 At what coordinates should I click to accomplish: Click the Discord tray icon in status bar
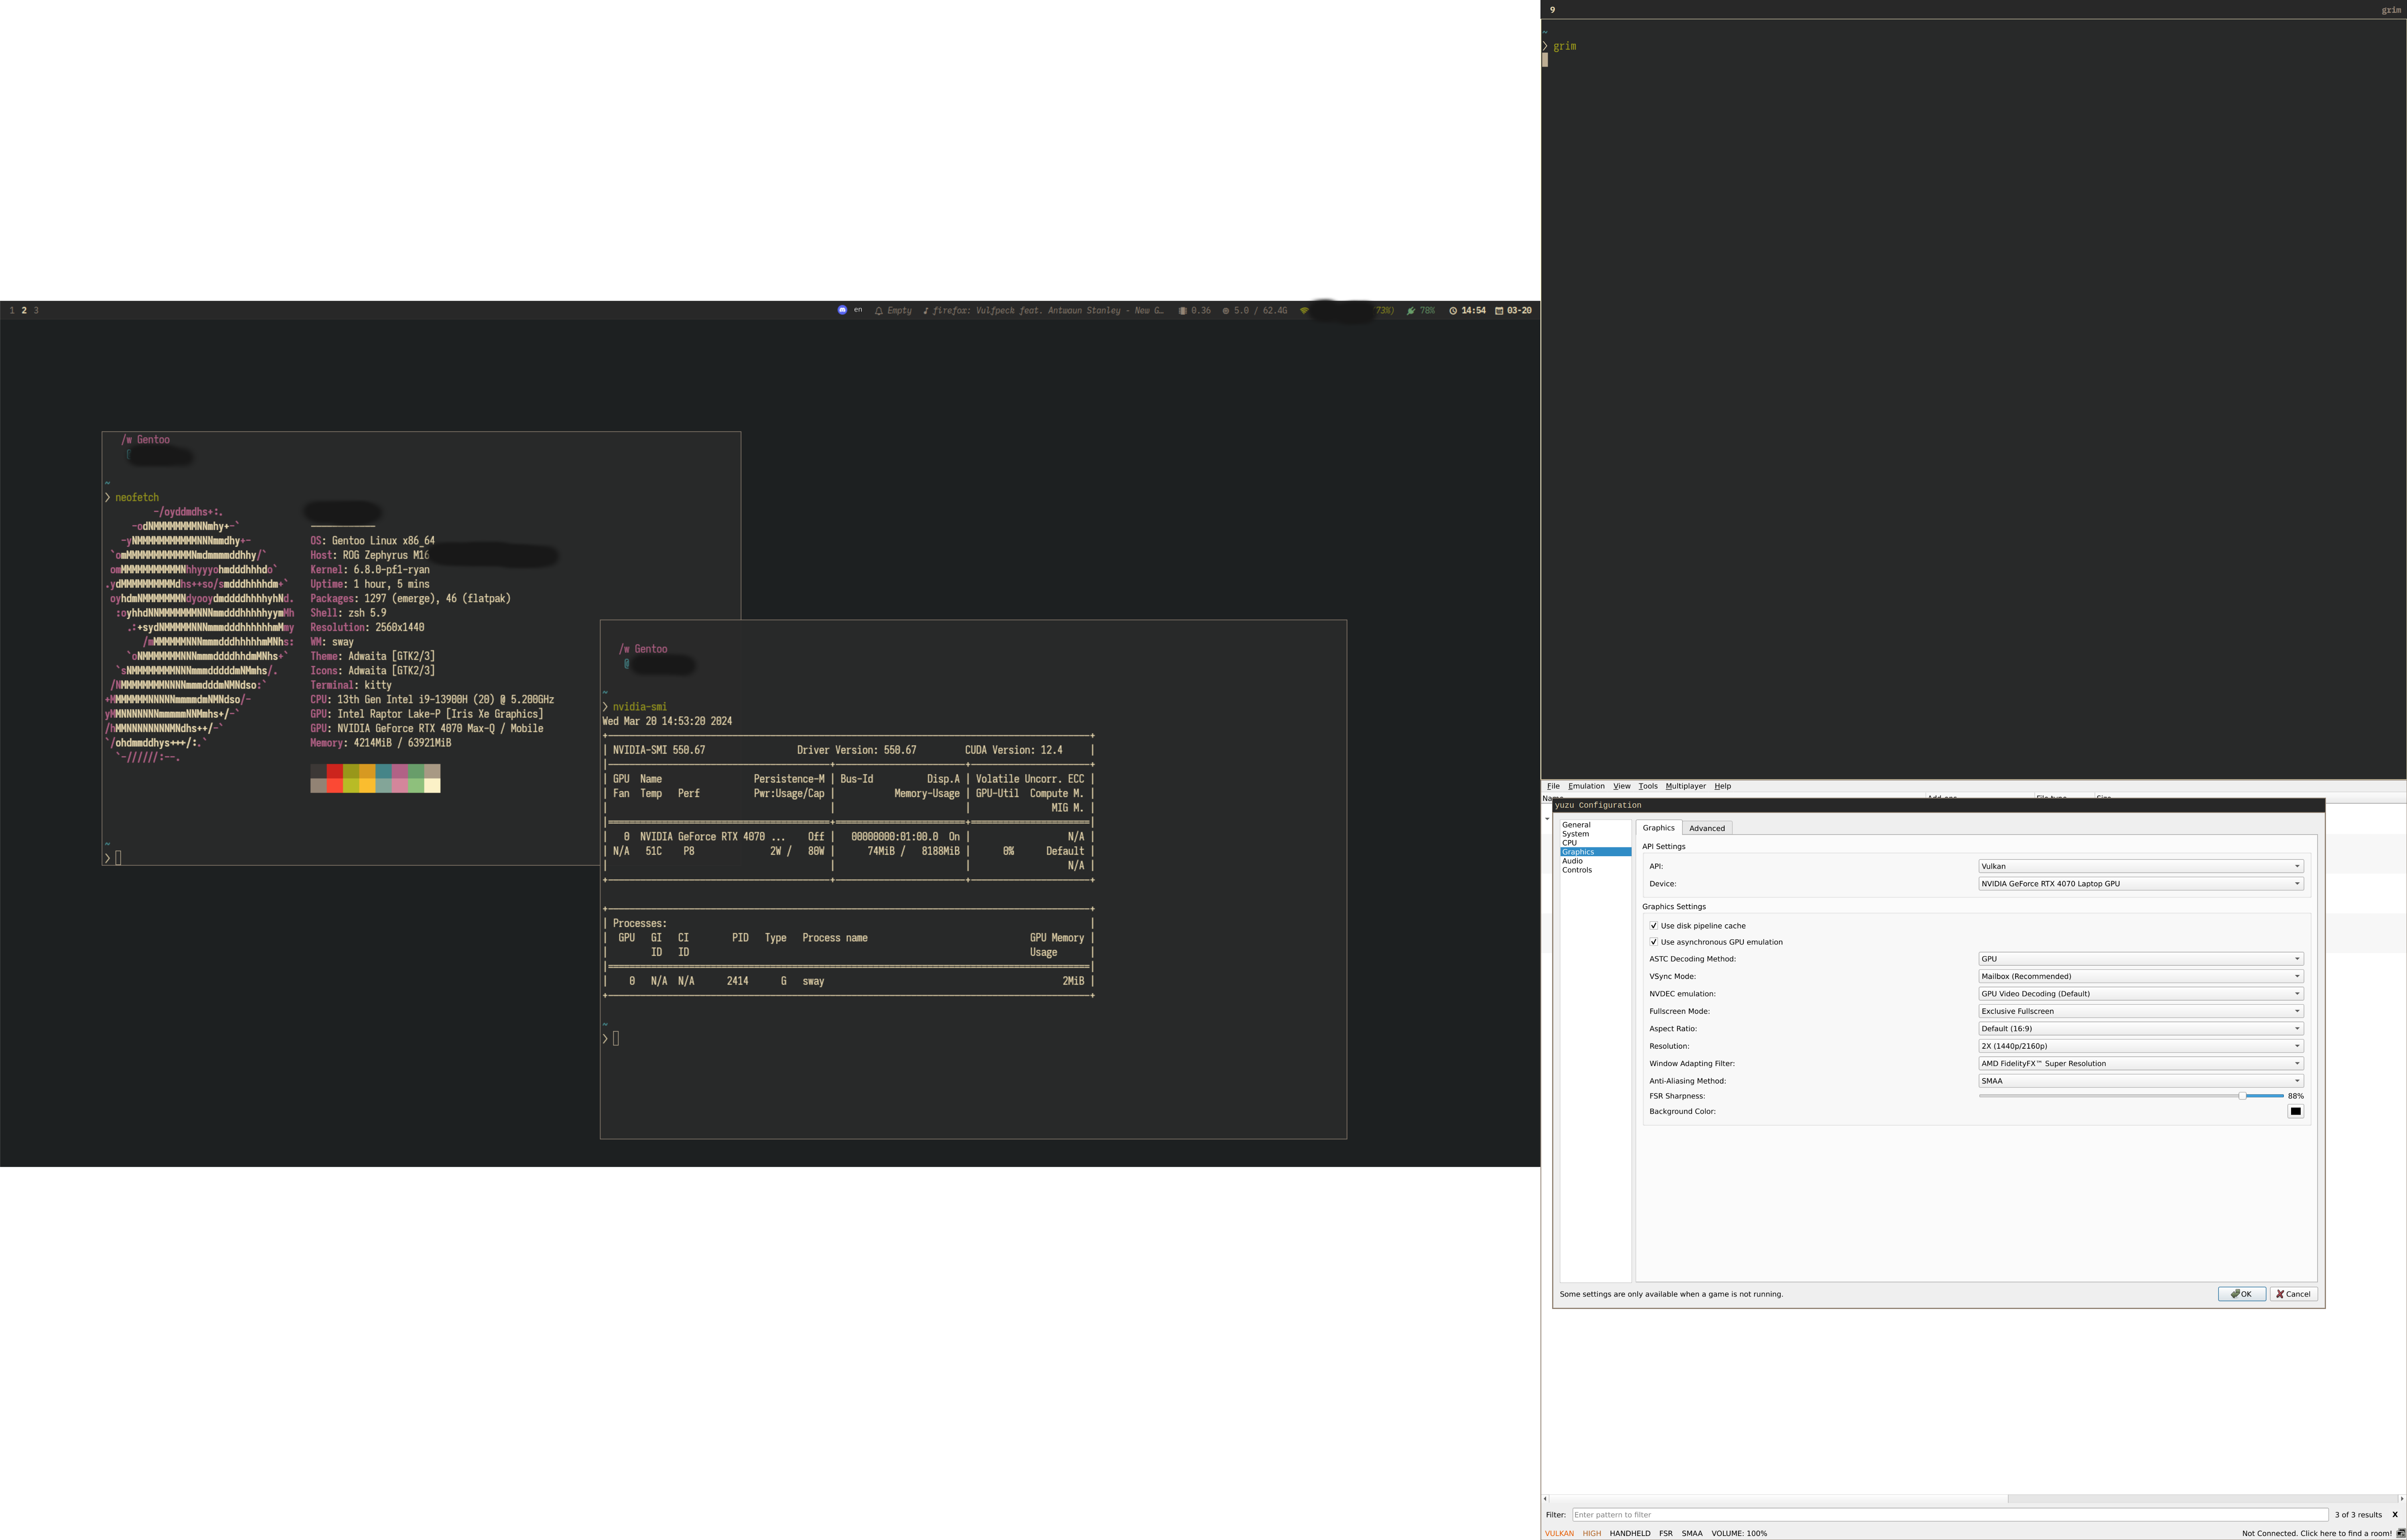click(x=842, y=310)
